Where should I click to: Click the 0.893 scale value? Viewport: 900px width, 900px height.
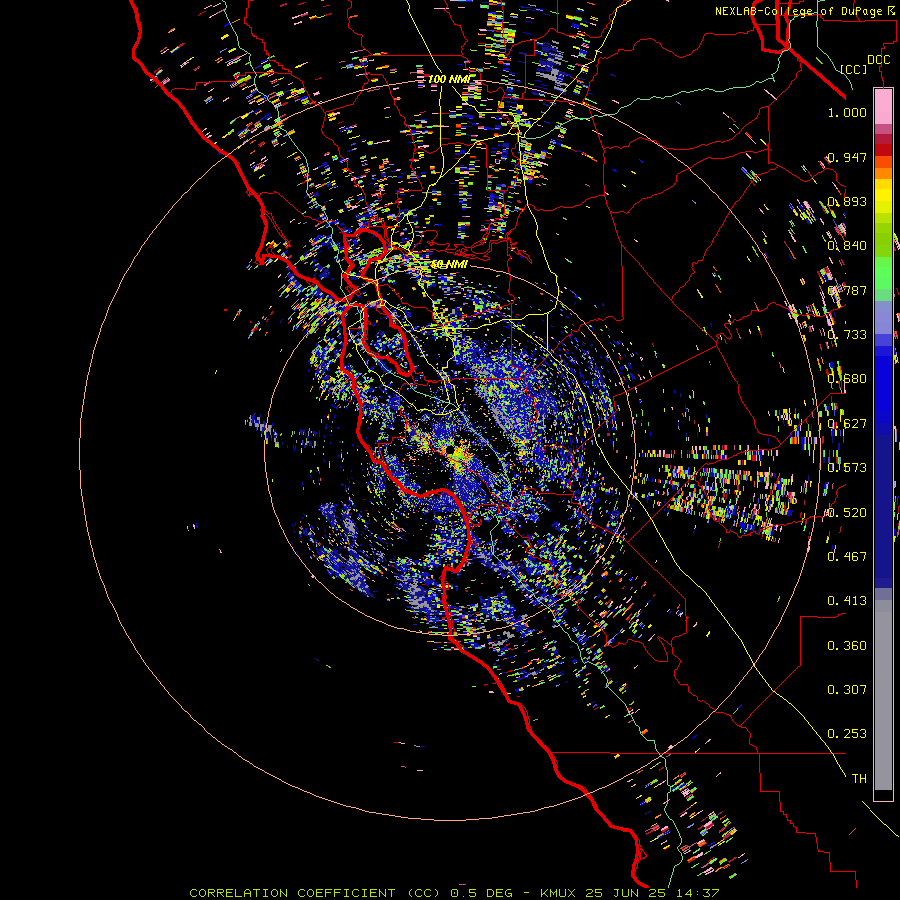point(847,201)
